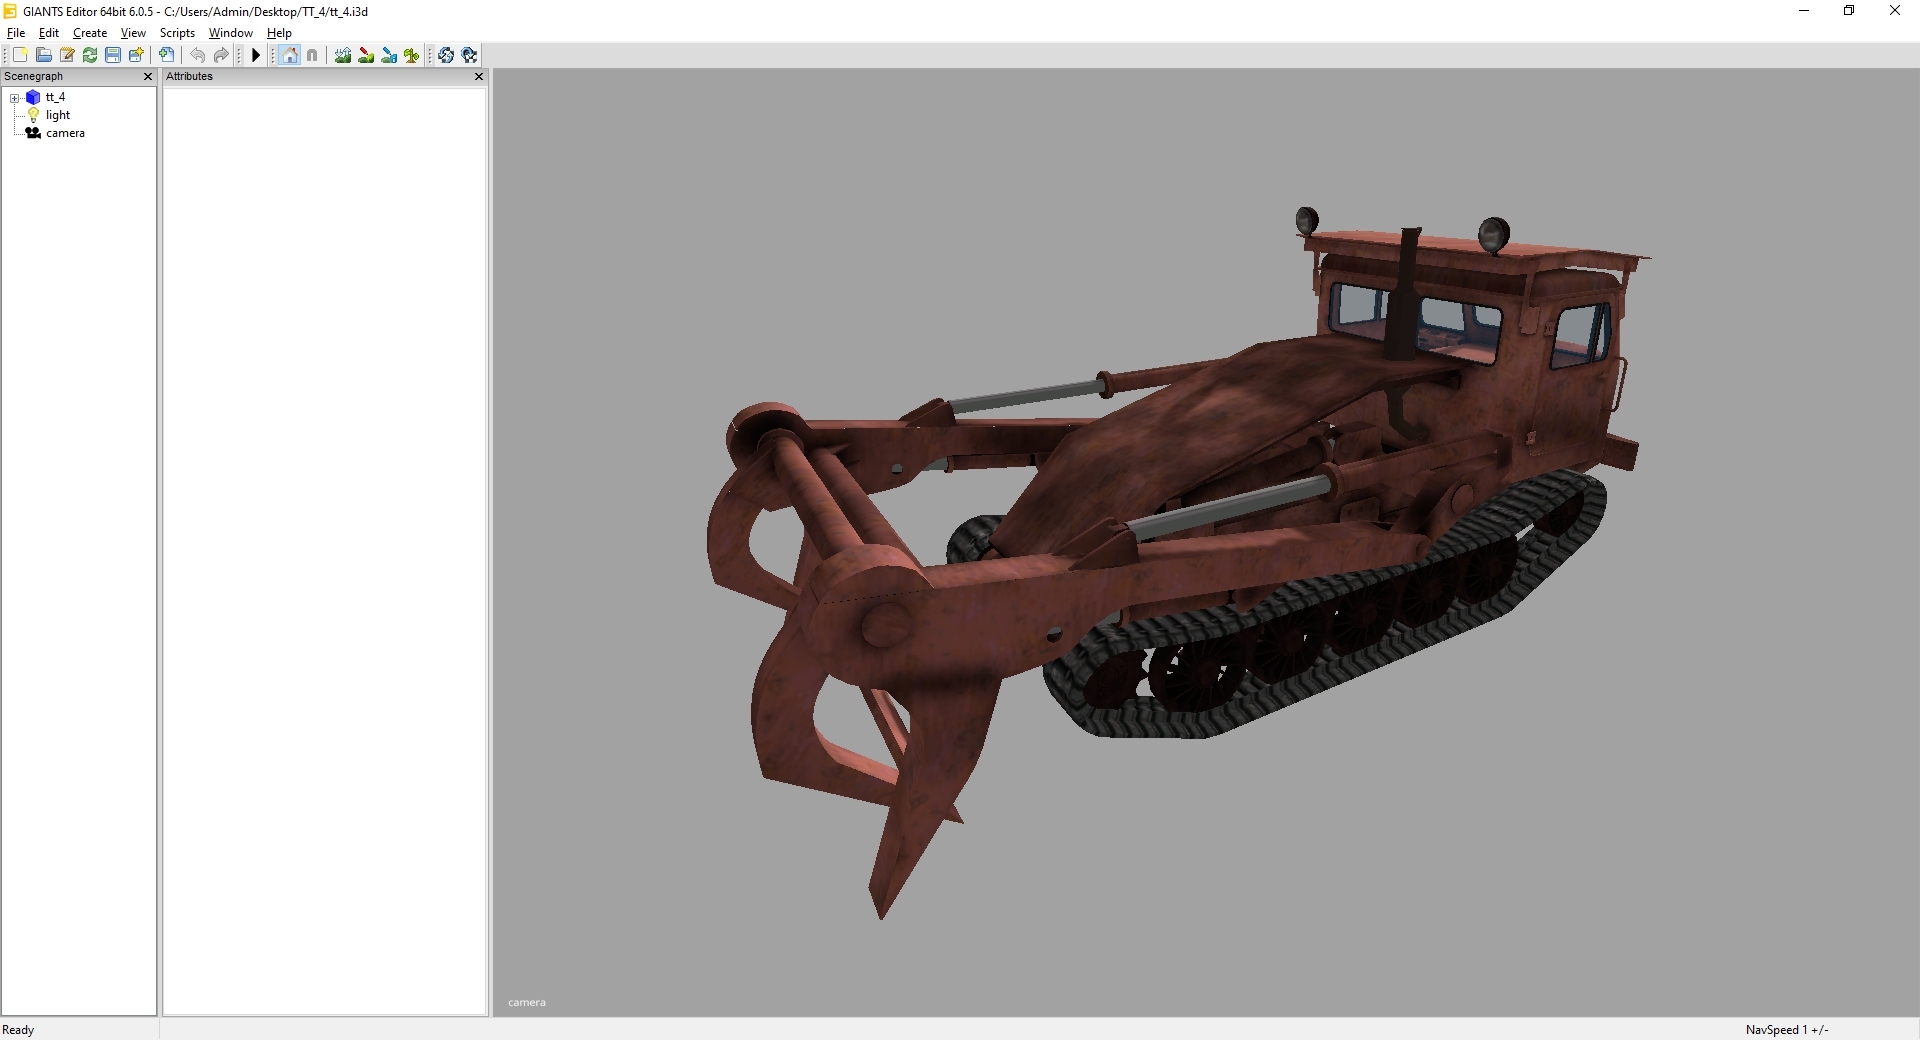
Task: Click the Undo arrow icon
Action: coord(198,55)
